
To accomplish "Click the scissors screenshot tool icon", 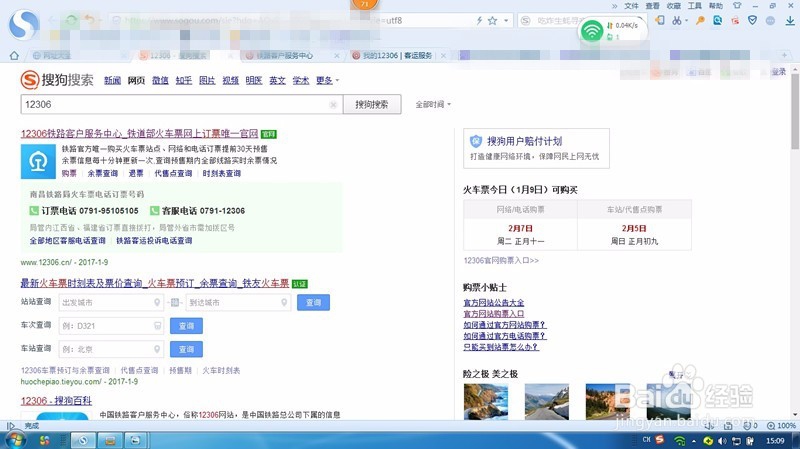I will coord(677,21).
